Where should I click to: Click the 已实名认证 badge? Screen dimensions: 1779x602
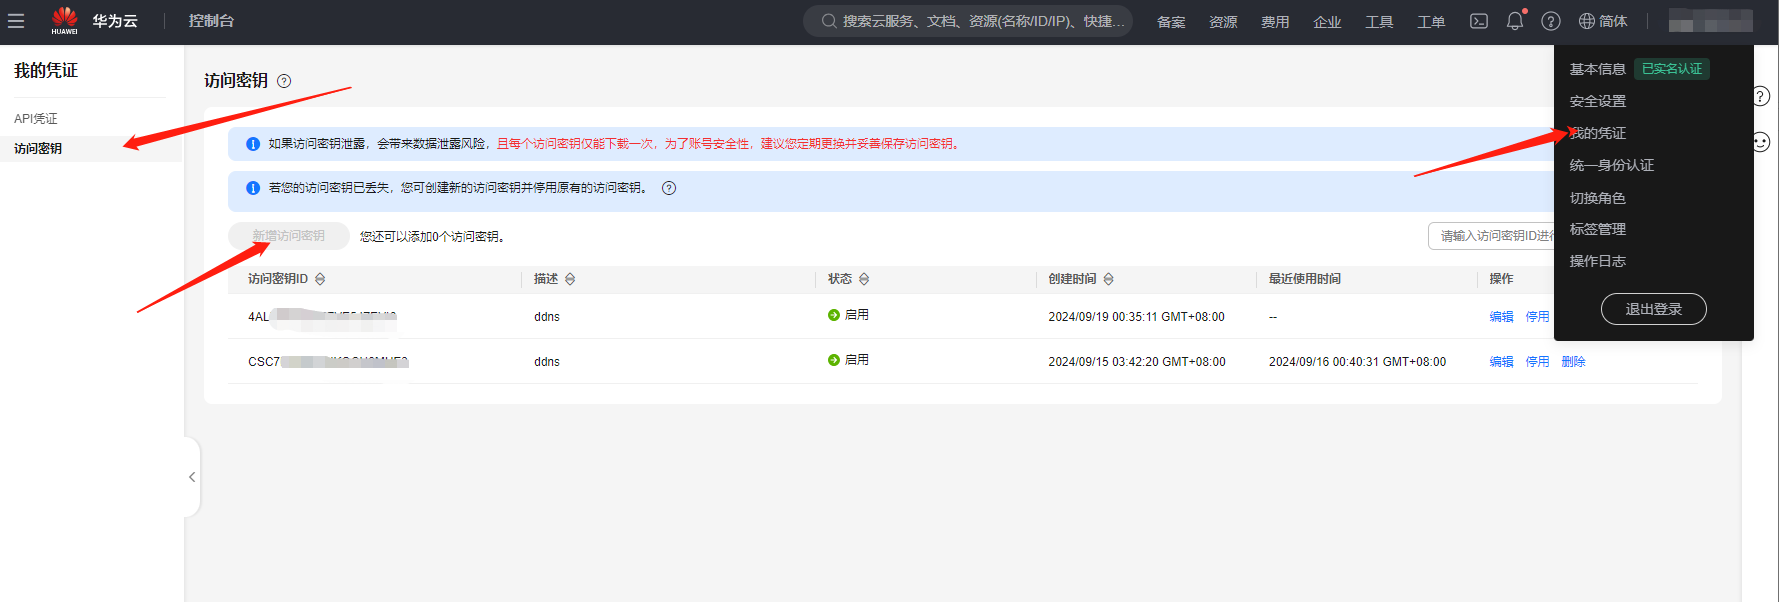1672,69
